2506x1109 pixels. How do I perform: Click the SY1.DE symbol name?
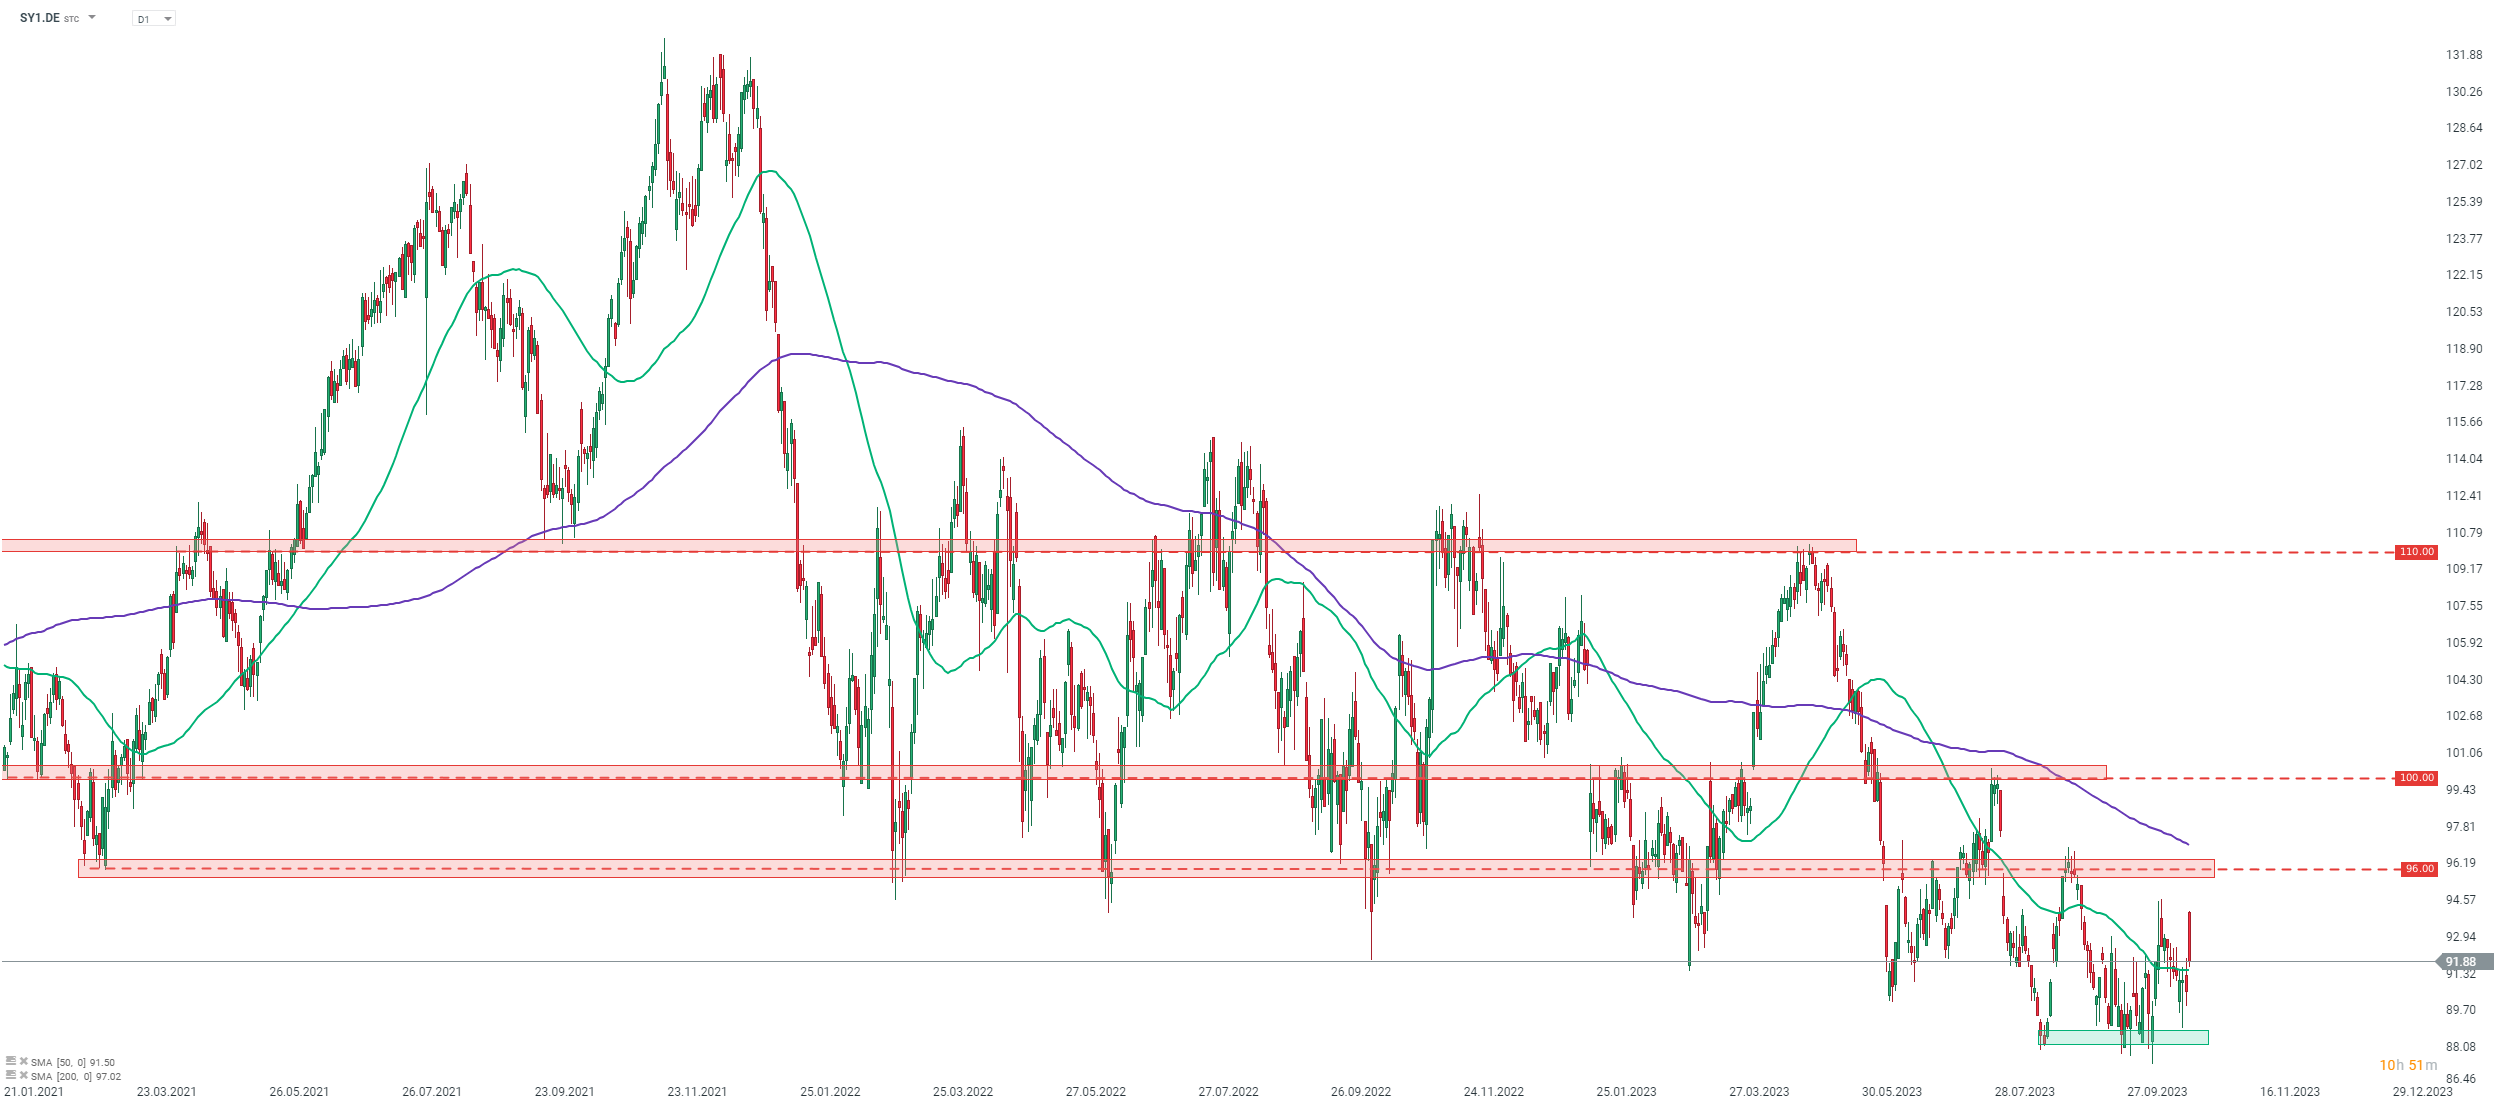(40, 18)
